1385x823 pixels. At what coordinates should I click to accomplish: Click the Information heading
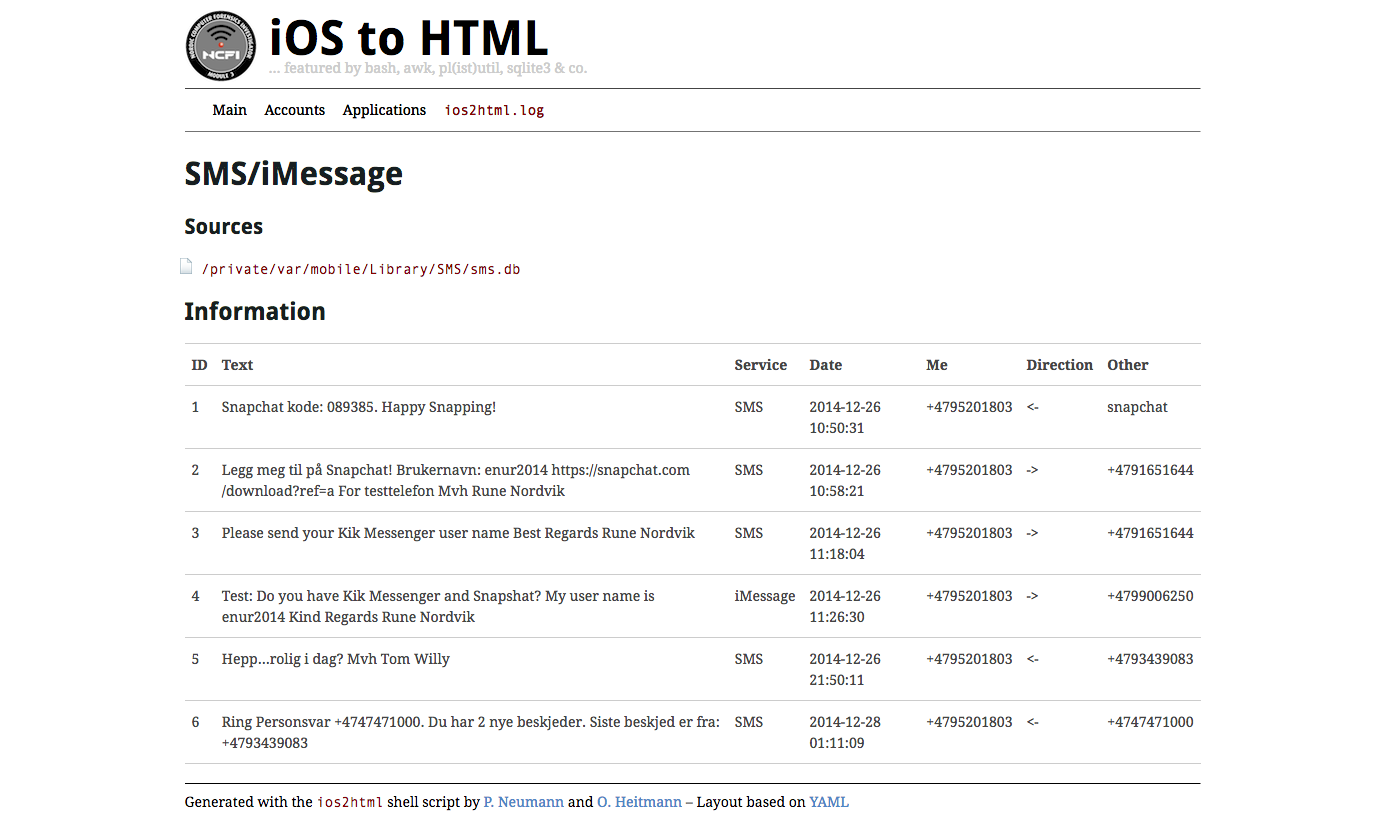click(255, 312)
